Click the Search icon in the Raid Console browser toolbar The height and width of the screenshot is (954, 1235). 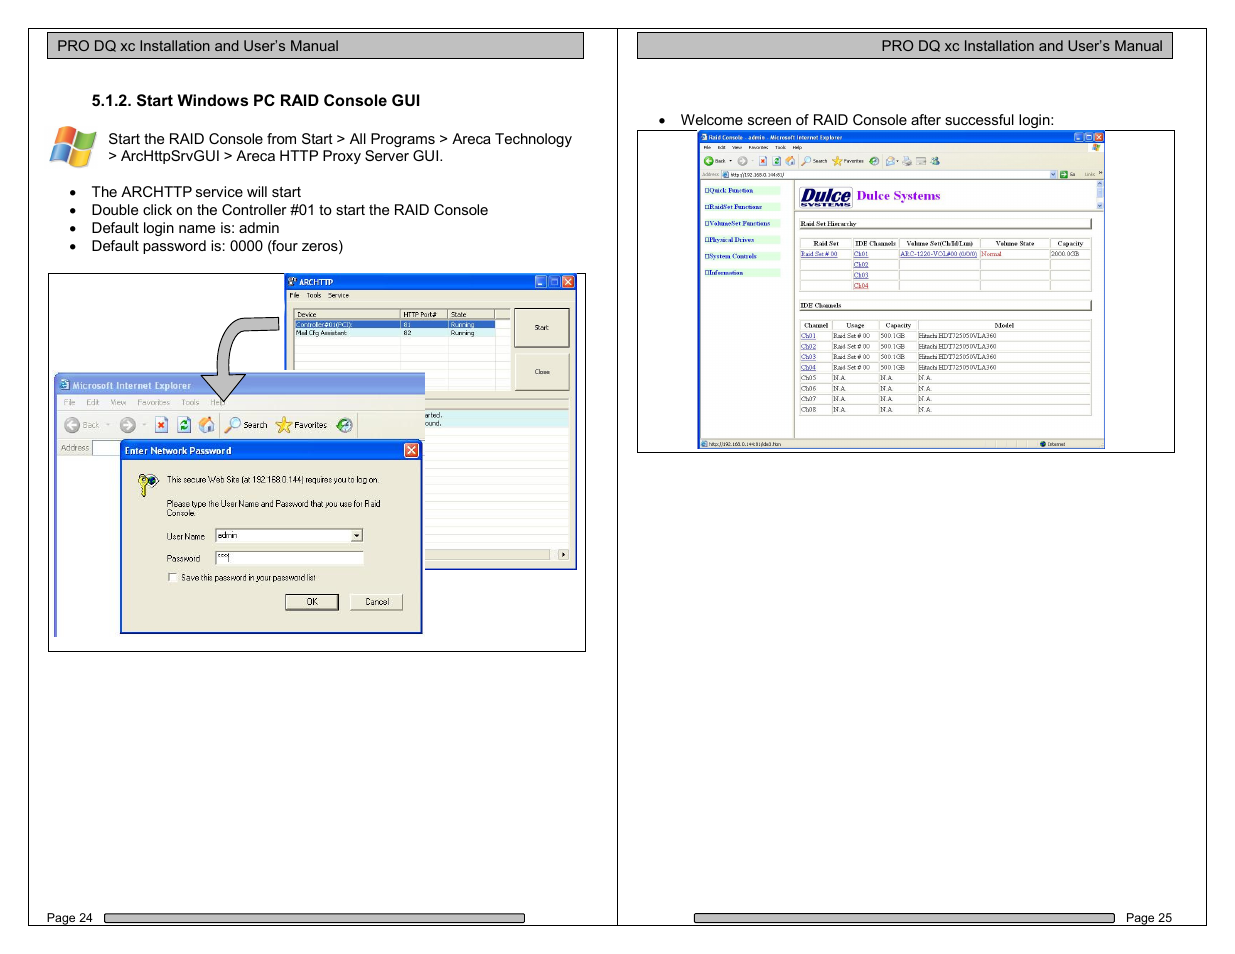tap(806, 161)
